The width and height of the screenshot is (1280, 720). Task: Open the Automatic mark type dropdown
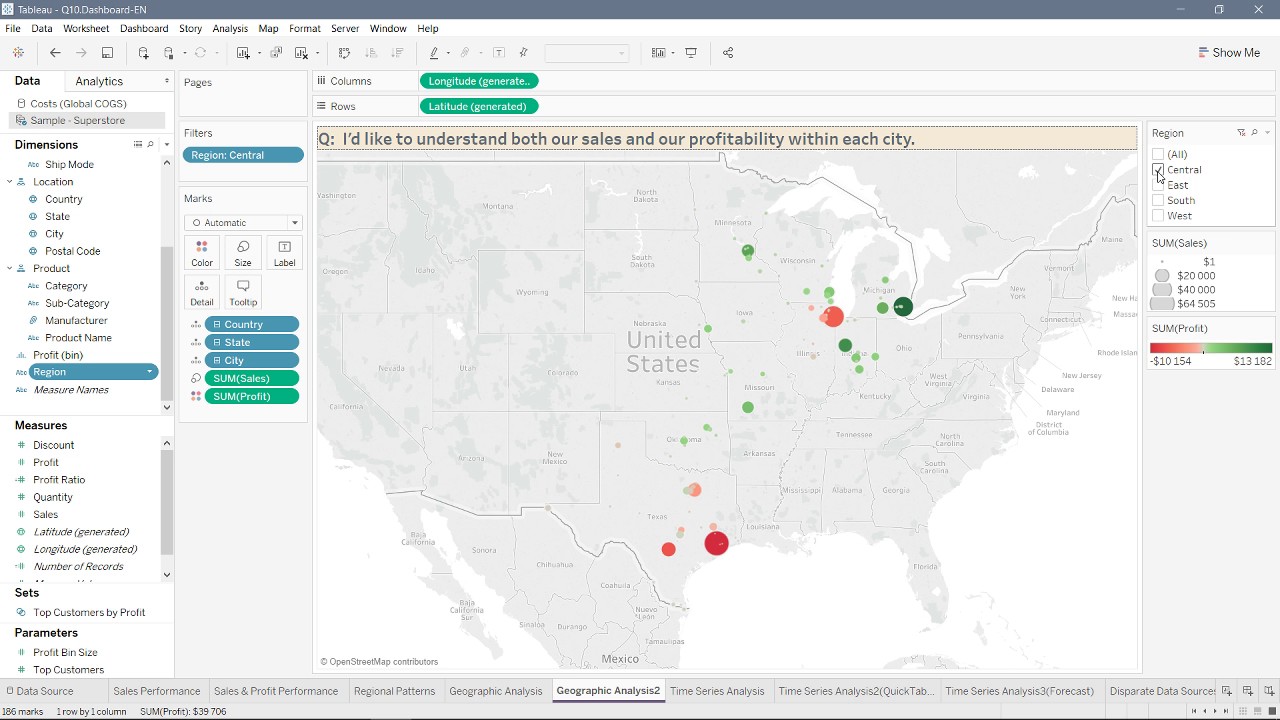coord(243,223)
